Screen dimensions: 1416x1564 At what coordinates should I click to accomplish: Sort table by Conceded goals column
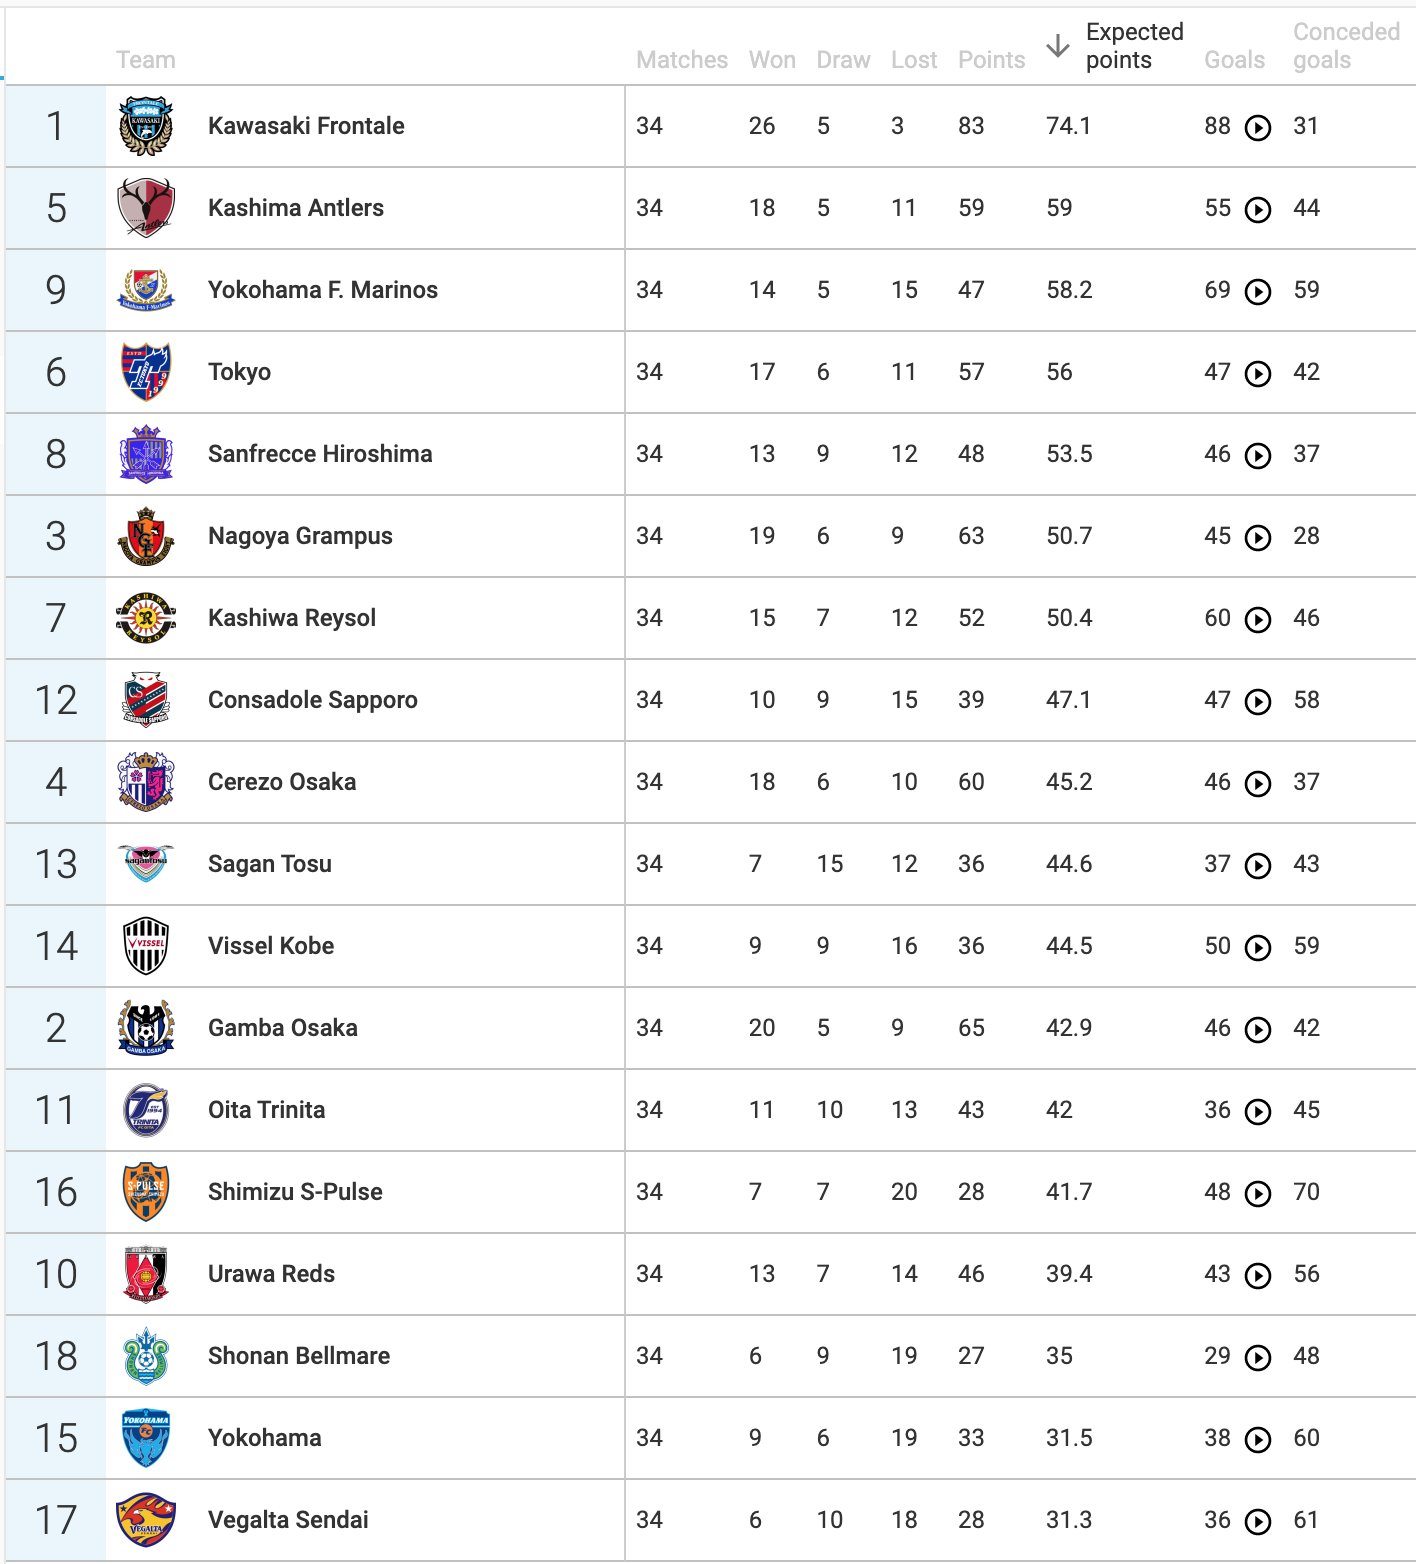(x=1346, y=46)
